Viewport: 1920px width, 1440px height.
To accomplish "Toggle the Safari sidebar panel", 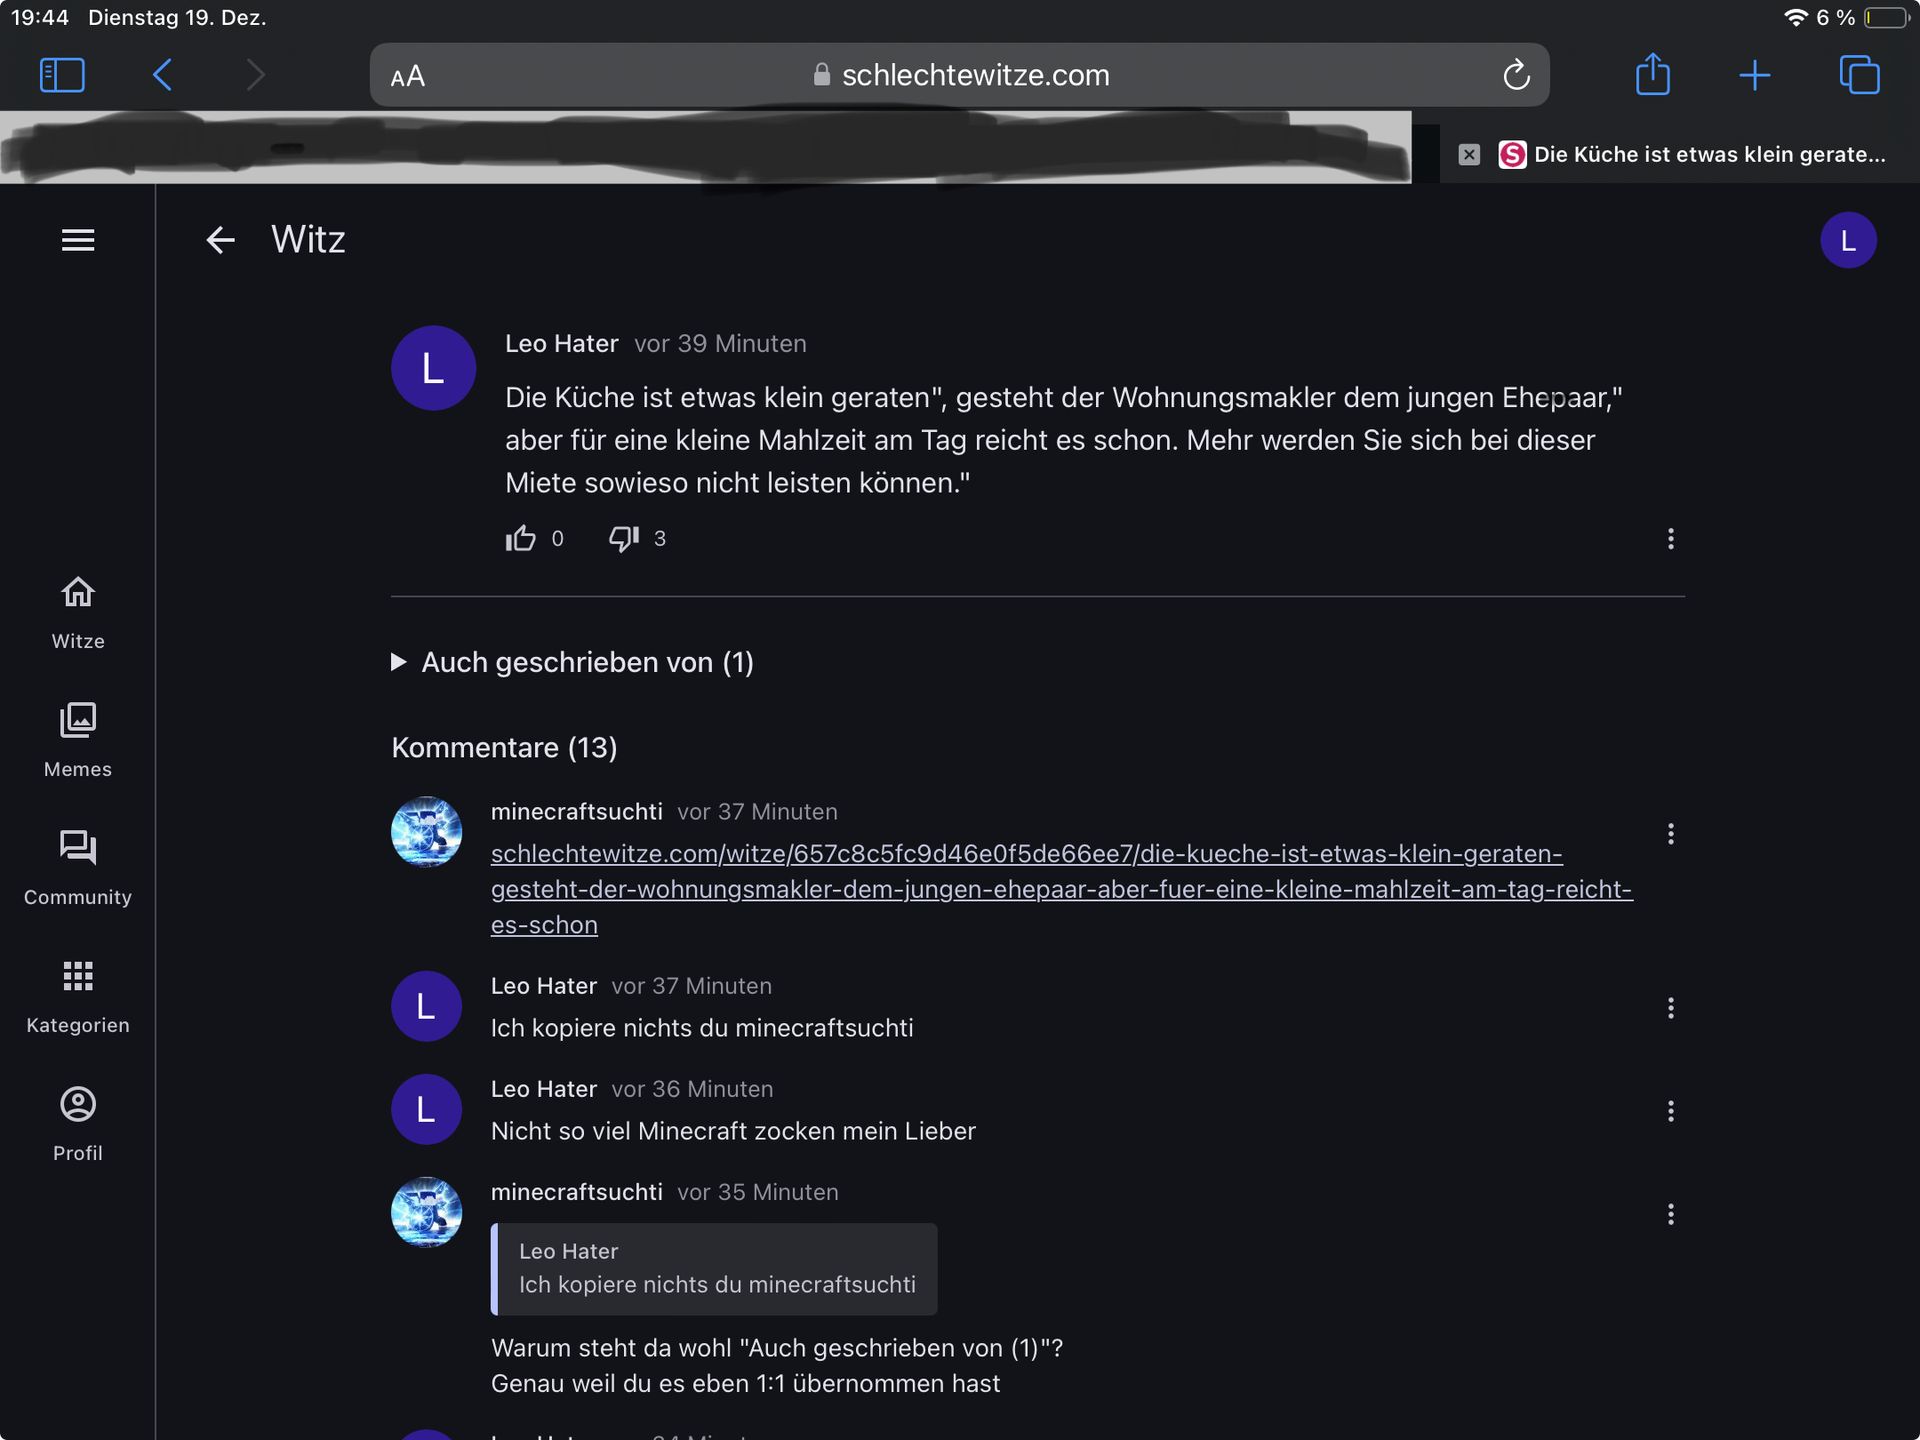I will tap(62, 75).
